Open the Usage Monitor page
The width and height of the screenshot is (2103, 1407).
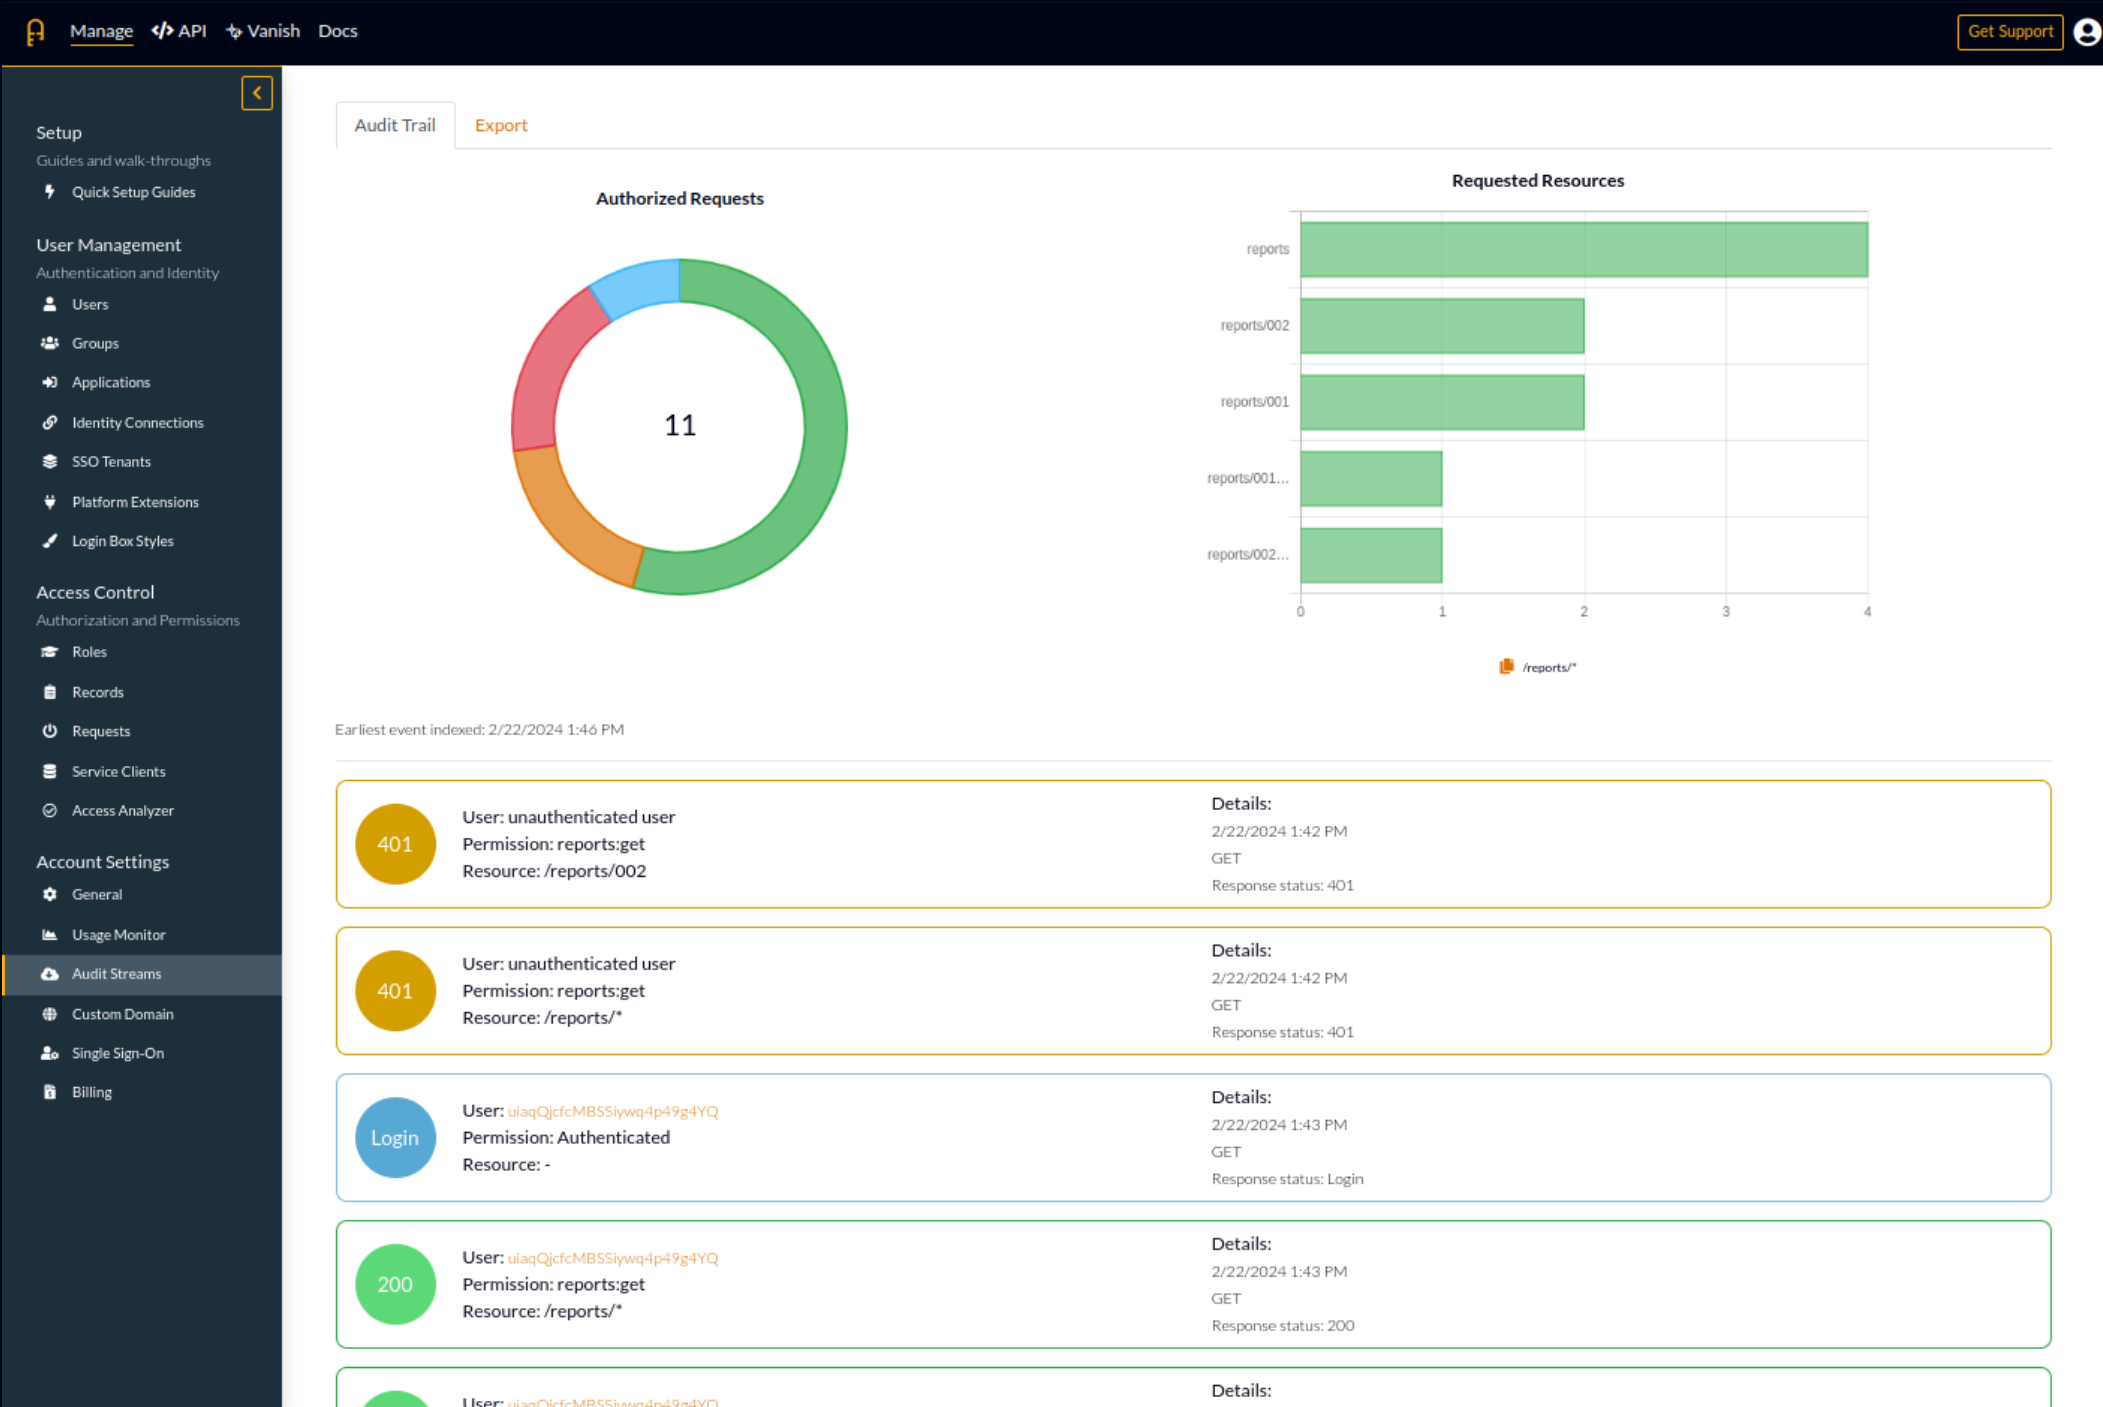click(x=118, y=934)
